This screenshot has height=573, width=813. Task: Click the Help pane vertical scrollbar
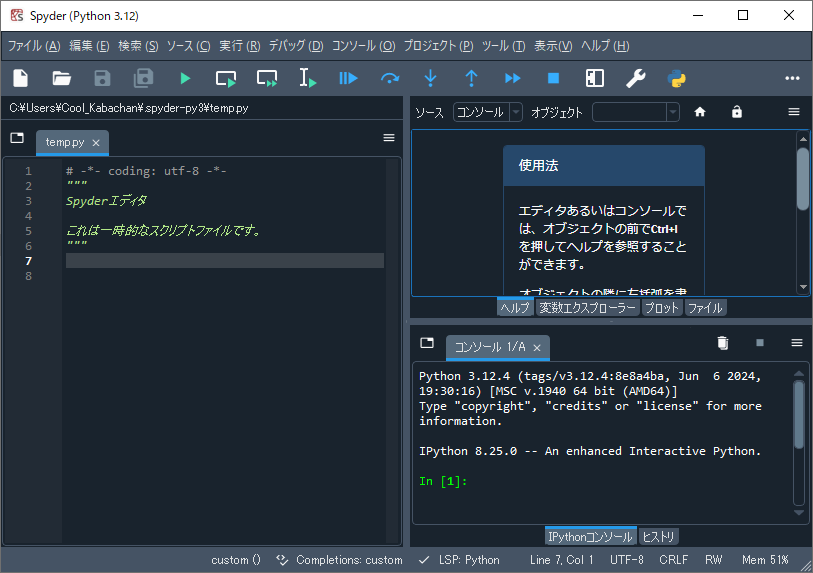[802, 180]
